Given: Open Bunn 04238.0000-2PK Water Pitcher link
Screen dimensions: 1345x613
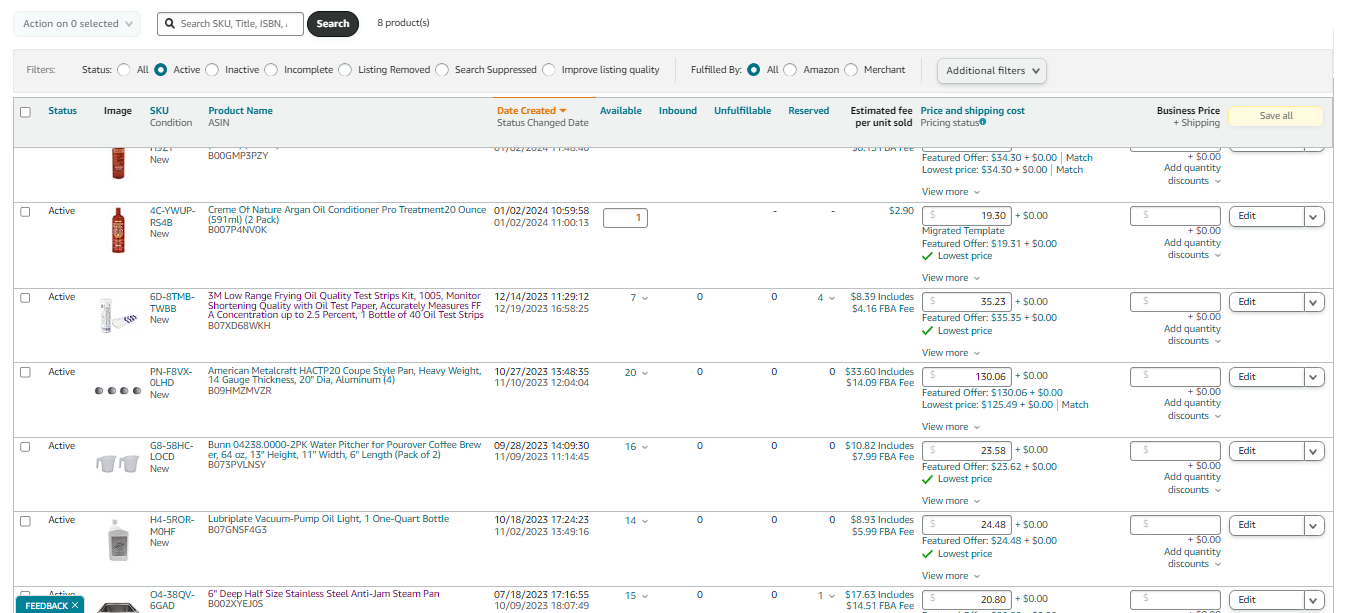Looking at the screenshot, I should 345,451.
